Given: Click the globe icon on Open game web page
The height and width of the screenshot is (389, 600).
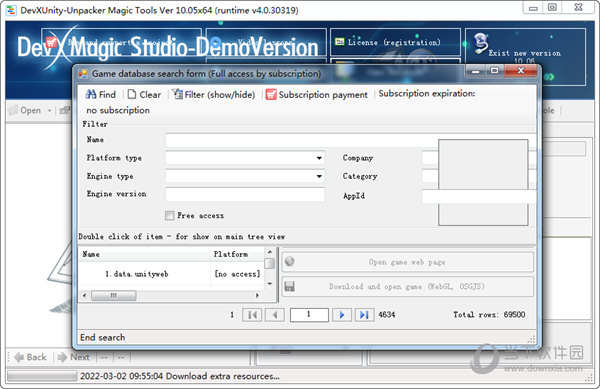Looking at the screenshot, I should coord(290,261).
